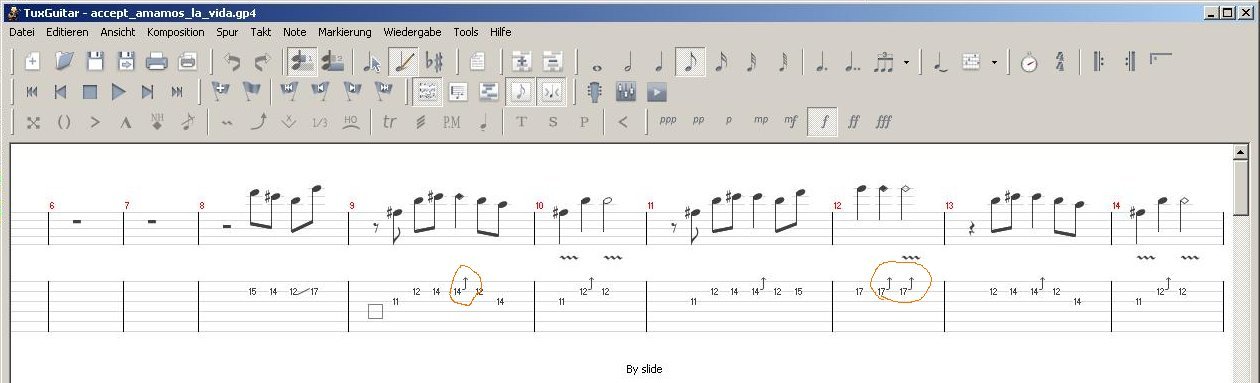Viewport: 1260px width, 383px height.
Task: Undo the last edit
Action: click(232, 62)
